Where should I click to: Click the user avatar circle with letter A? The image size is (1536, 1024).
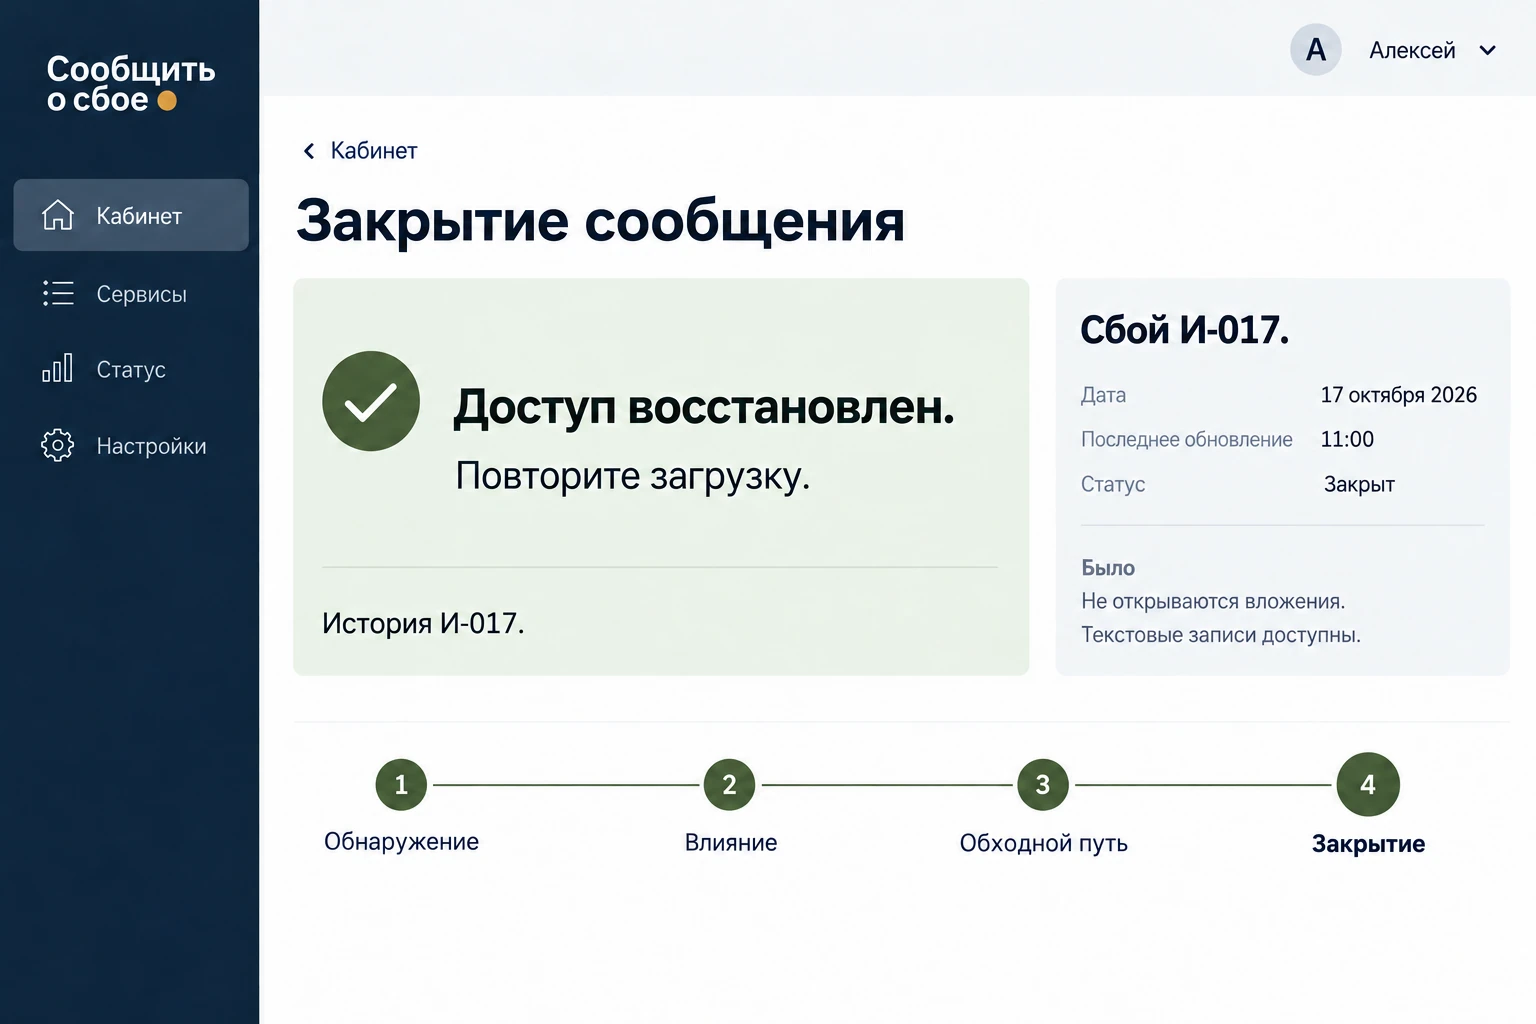click(1315, 49)
